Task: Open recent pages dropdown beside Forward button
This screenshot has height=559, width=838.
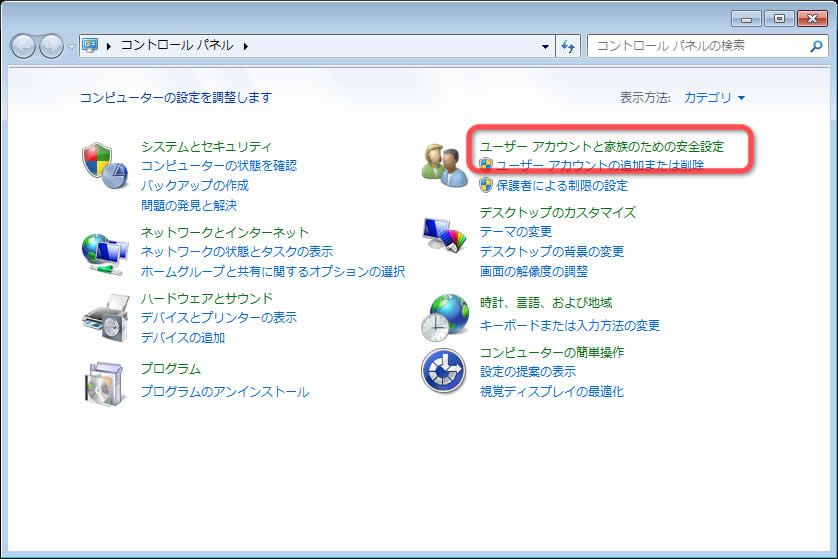Action: pyautogui.click(x=71, y=46)
